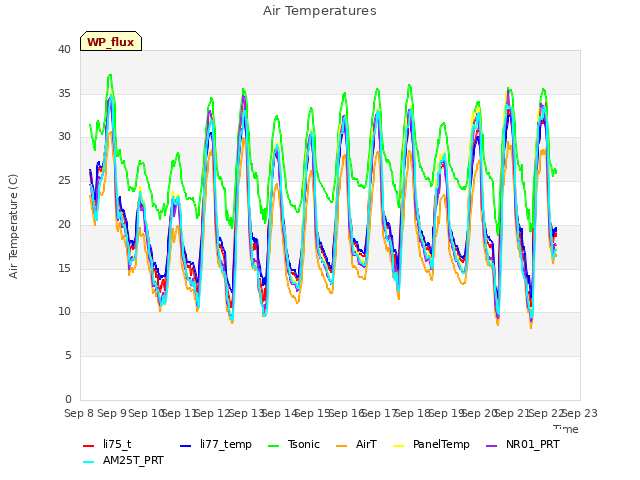Viewport: 640px width, 480px height.
Task: Click the Tsonic legend entry
Action: (x=294, y=444)
